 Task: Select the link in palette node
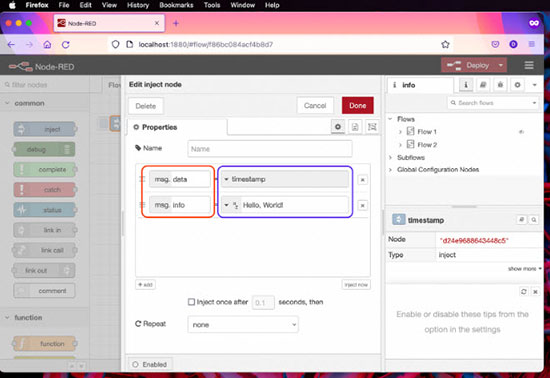tap(45, 230)
